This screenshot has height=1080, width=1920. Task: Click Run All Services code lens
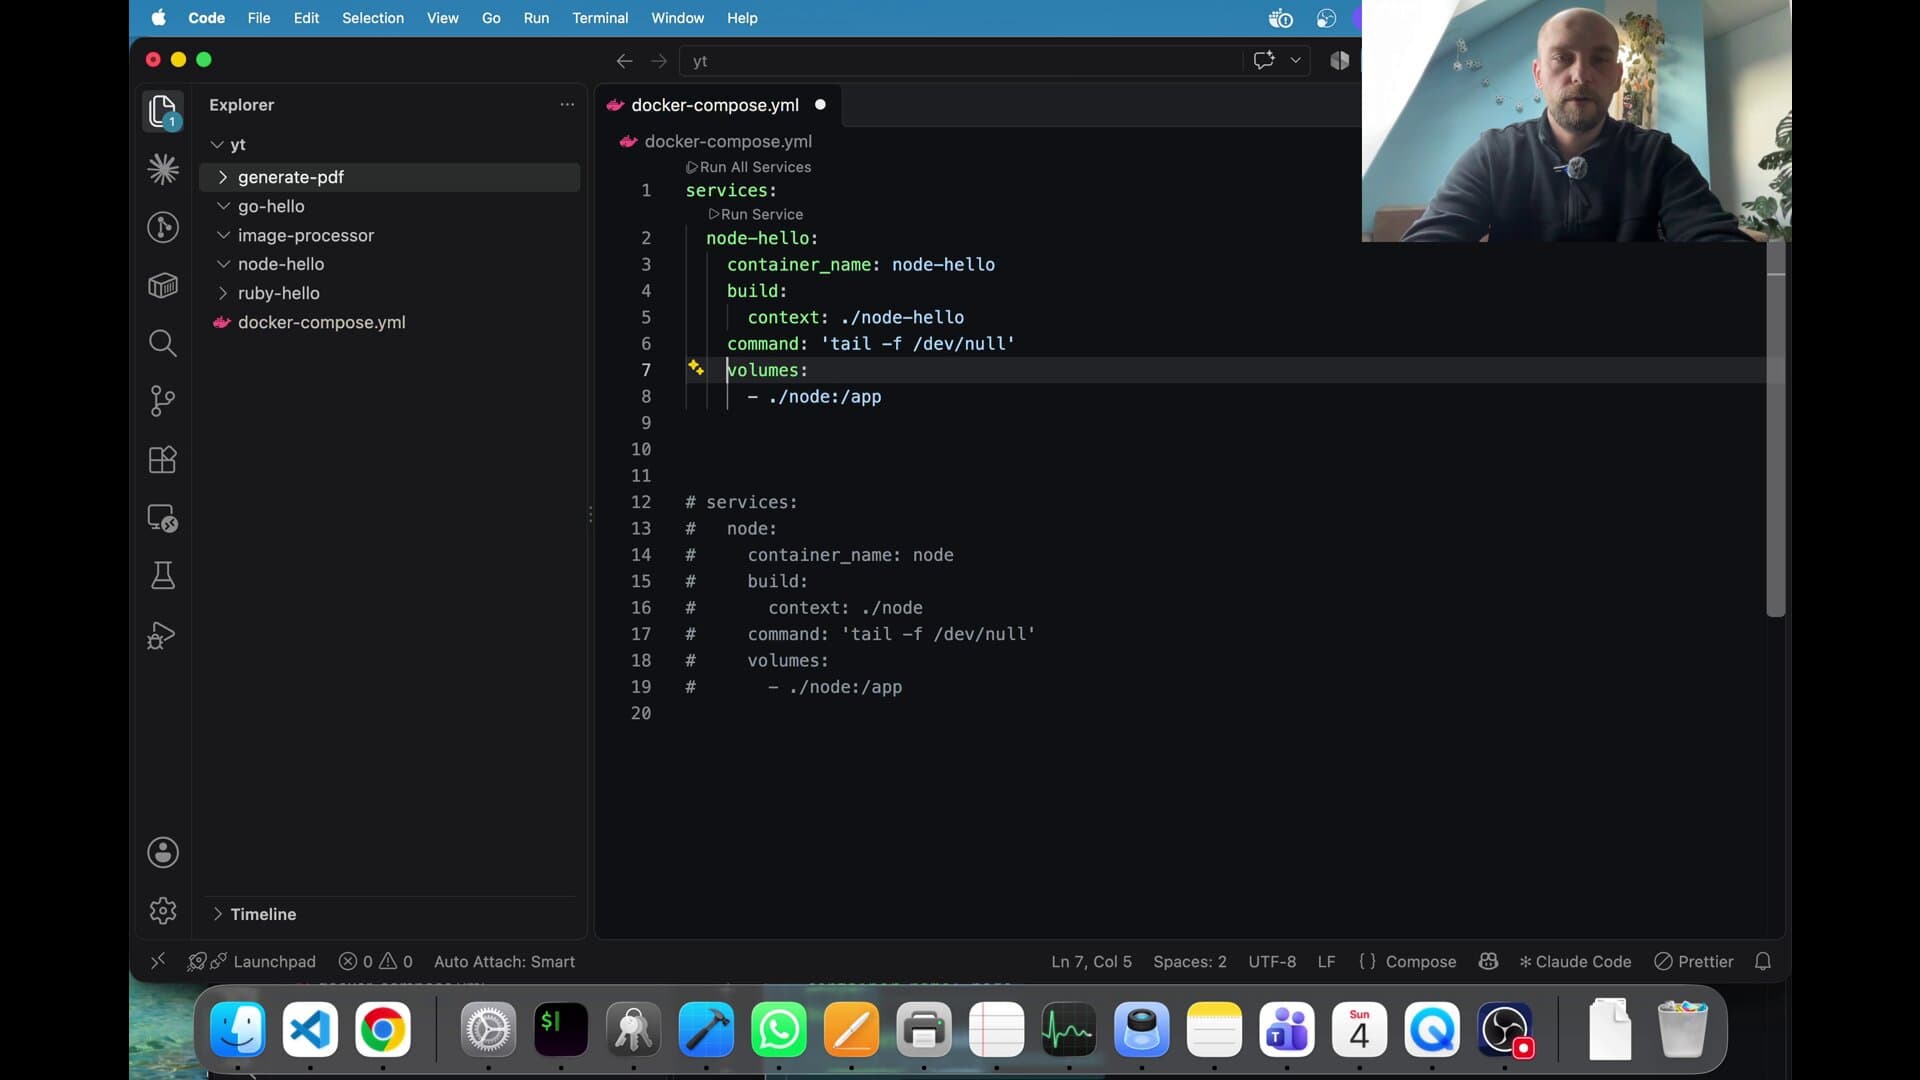(749, 167)
